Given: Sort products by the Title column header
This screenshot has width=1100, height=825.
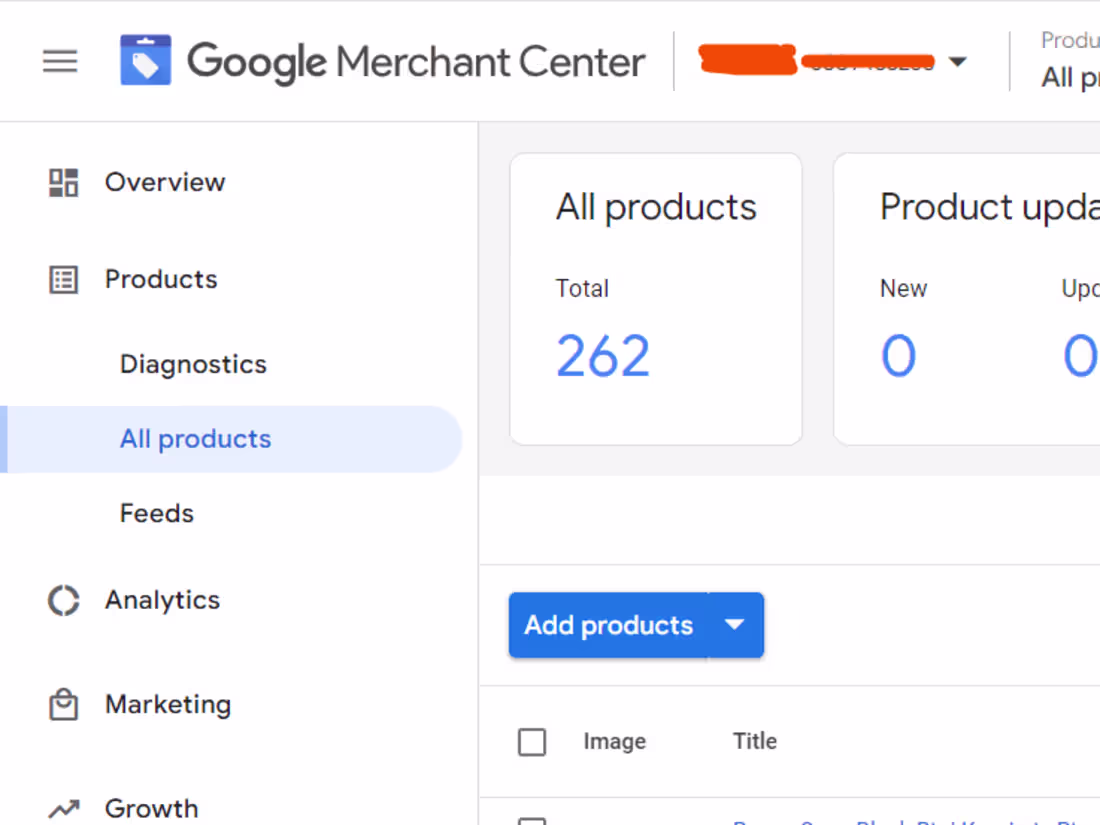Looking at the screenshot, I should 754,742.
